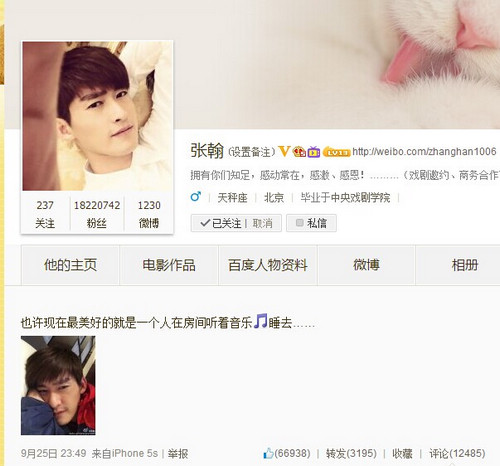500x466 pixels.
Task: Open comments via 评论(12485)
Action: click(457, 453)
